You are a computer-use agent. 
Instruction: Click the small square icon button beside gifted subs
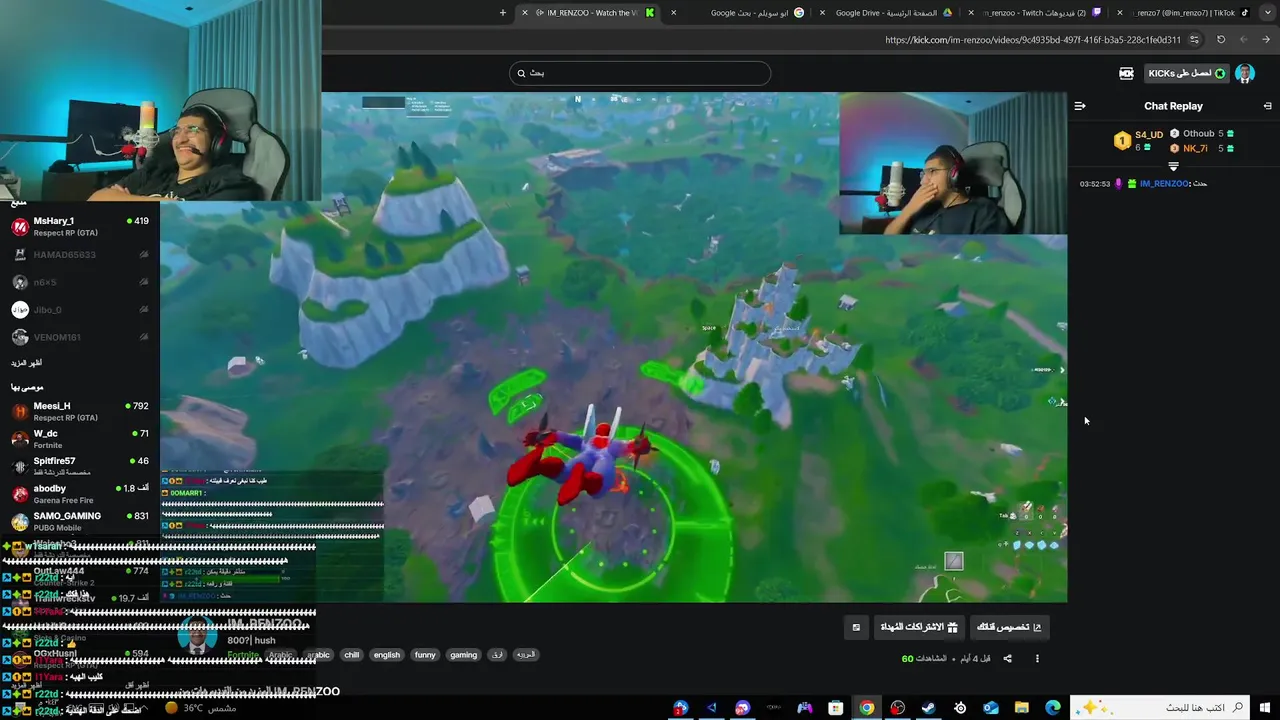coord(856,627)
